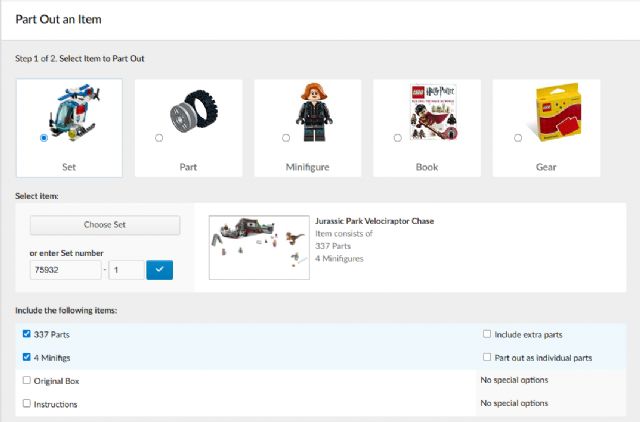
Task: Select the Book radio button
Action: coord(398,138)
